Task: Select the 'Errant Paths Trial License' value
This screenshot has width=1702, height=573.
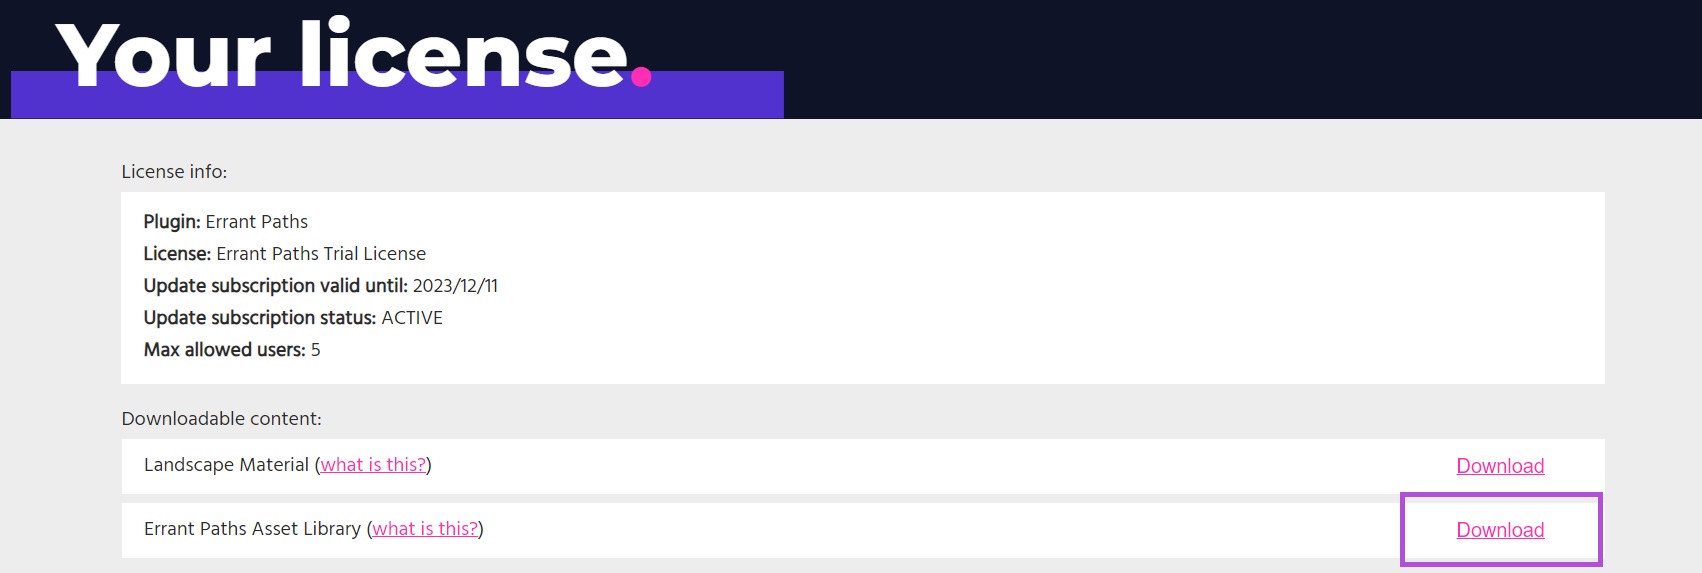Action: [x=321, y=254]
